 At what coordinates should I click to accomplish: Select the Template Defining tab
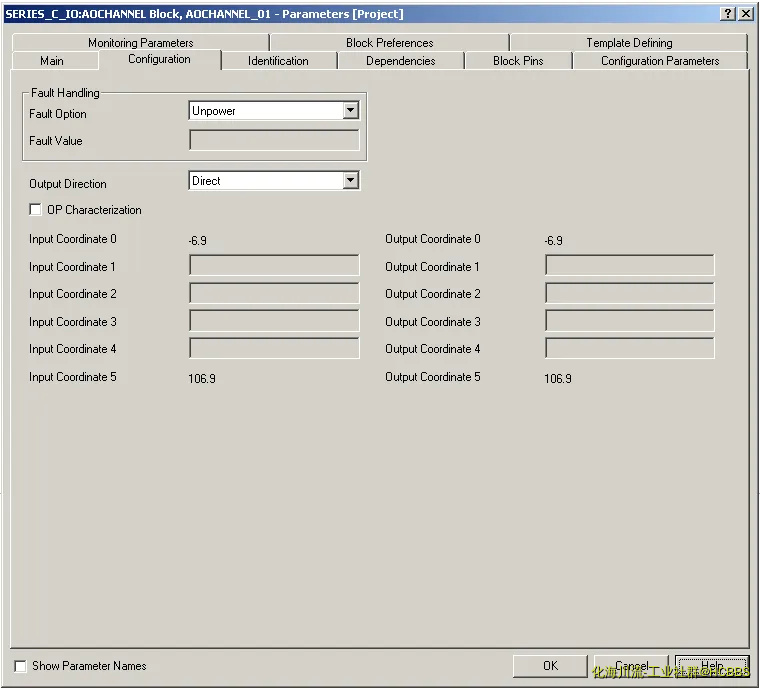pyautogui.click(x=629, y=43)
